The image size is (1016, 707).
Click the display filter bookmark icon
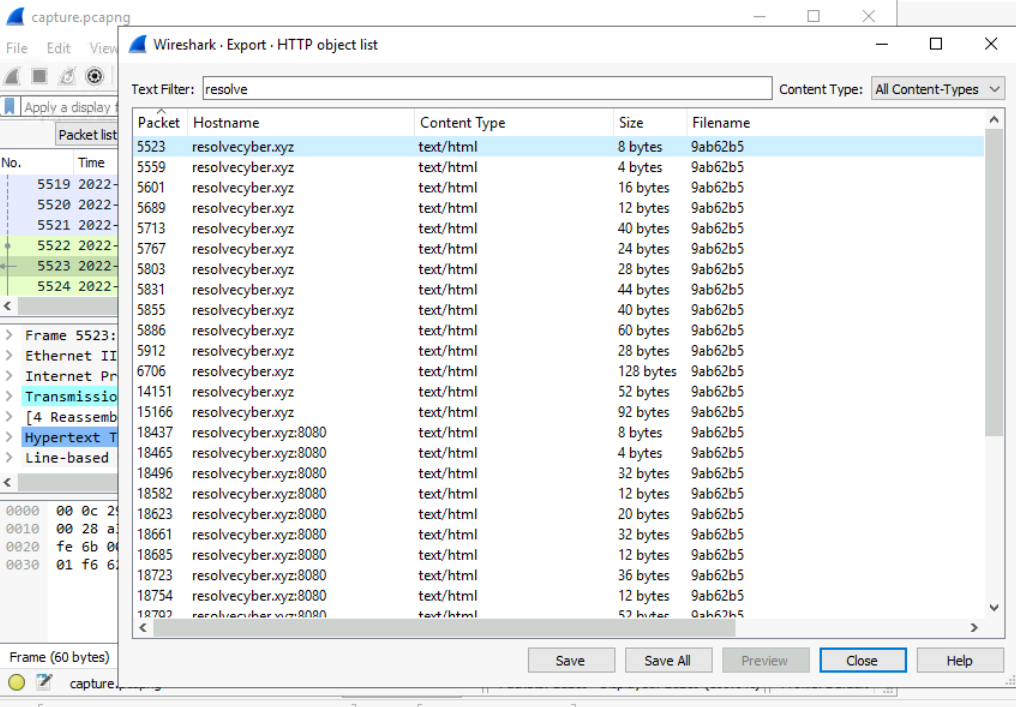click(10, 106)
